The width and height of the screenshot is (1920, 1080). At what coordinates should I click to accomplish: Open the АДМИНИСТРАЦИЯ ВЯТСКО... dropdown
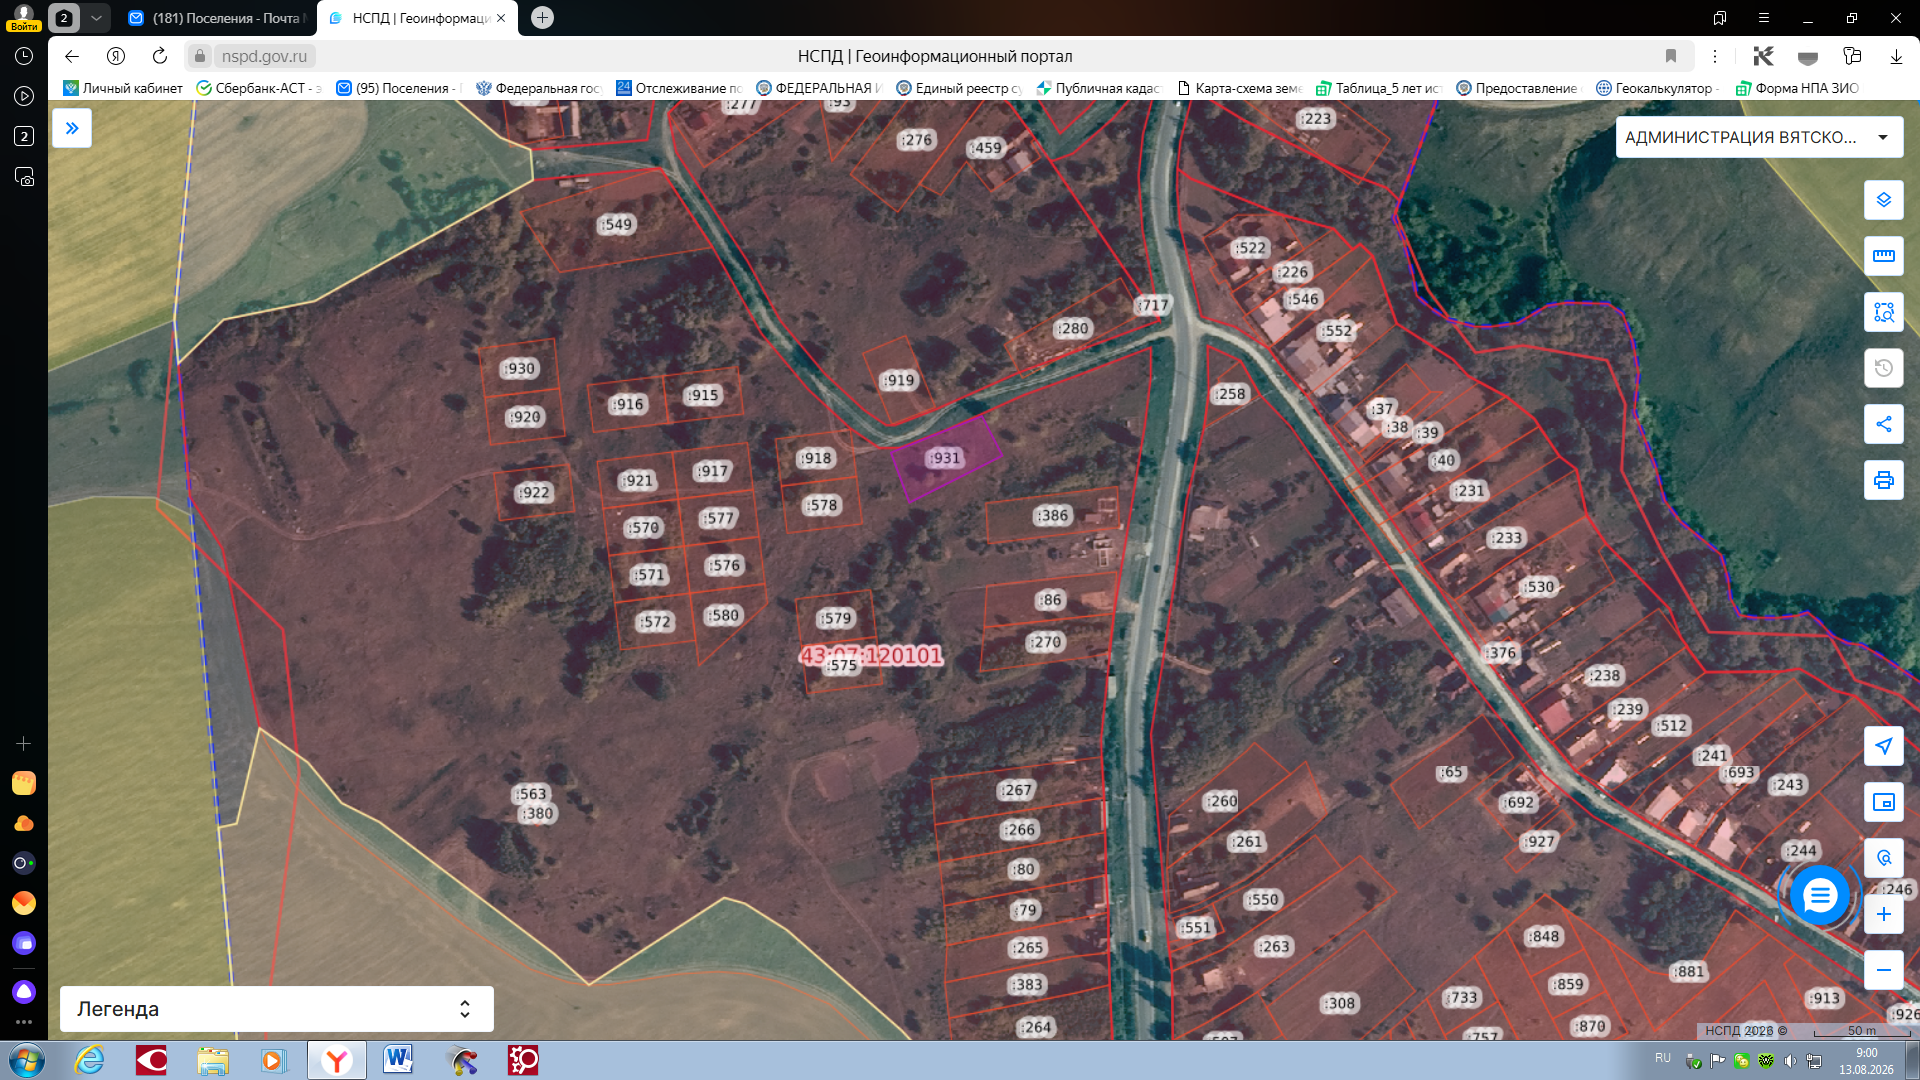(1759, 137)
